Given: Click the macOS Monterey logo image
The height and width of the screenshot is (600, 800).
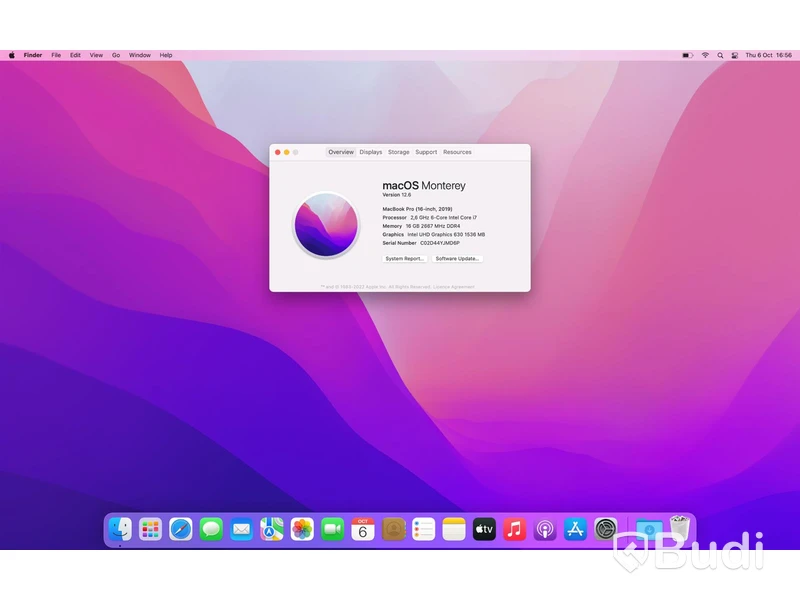Looking at the screenshot, I should coord(326,224).
